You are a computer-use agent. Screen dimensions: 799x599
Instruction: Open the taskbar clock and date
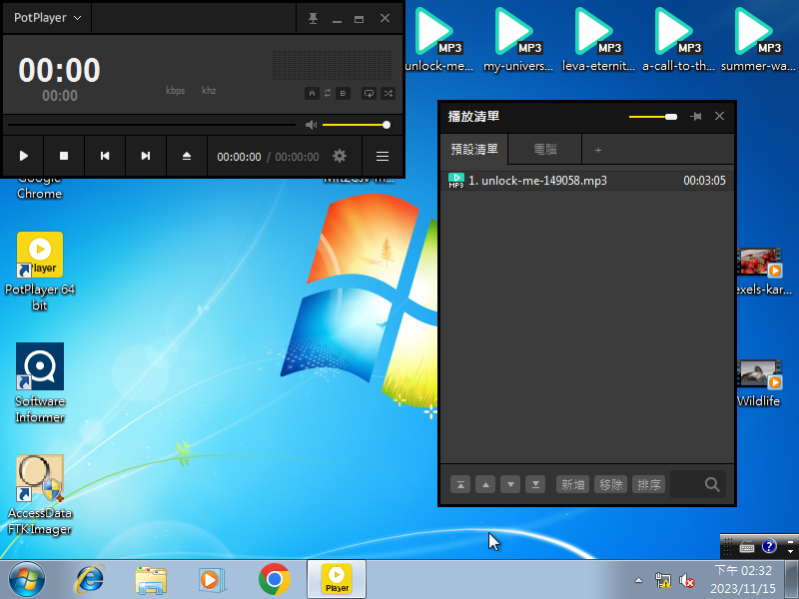point(743,580)
